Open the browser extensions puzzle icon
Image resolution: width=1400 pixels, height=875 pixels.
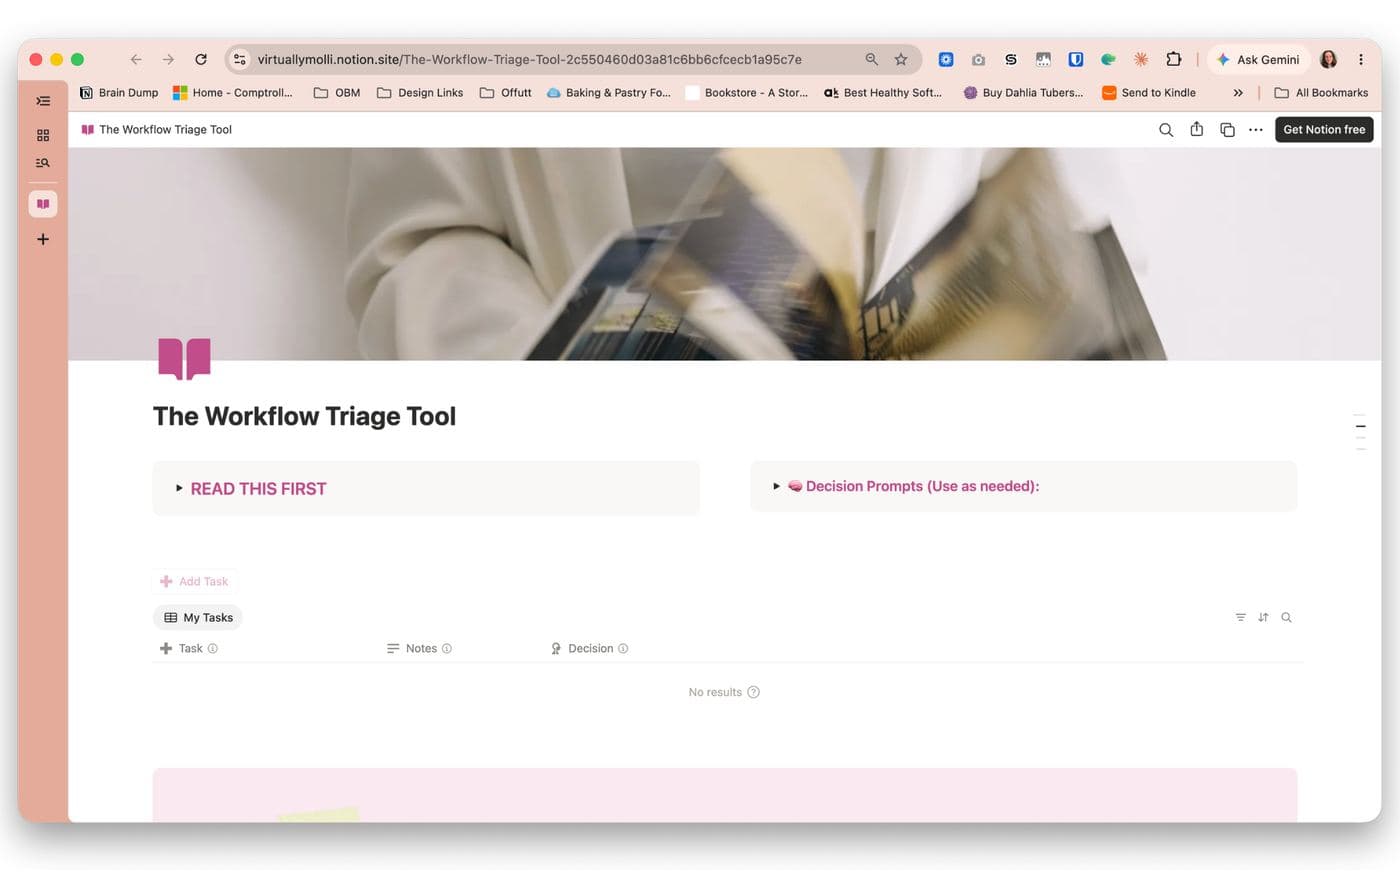click(1174, 60)
